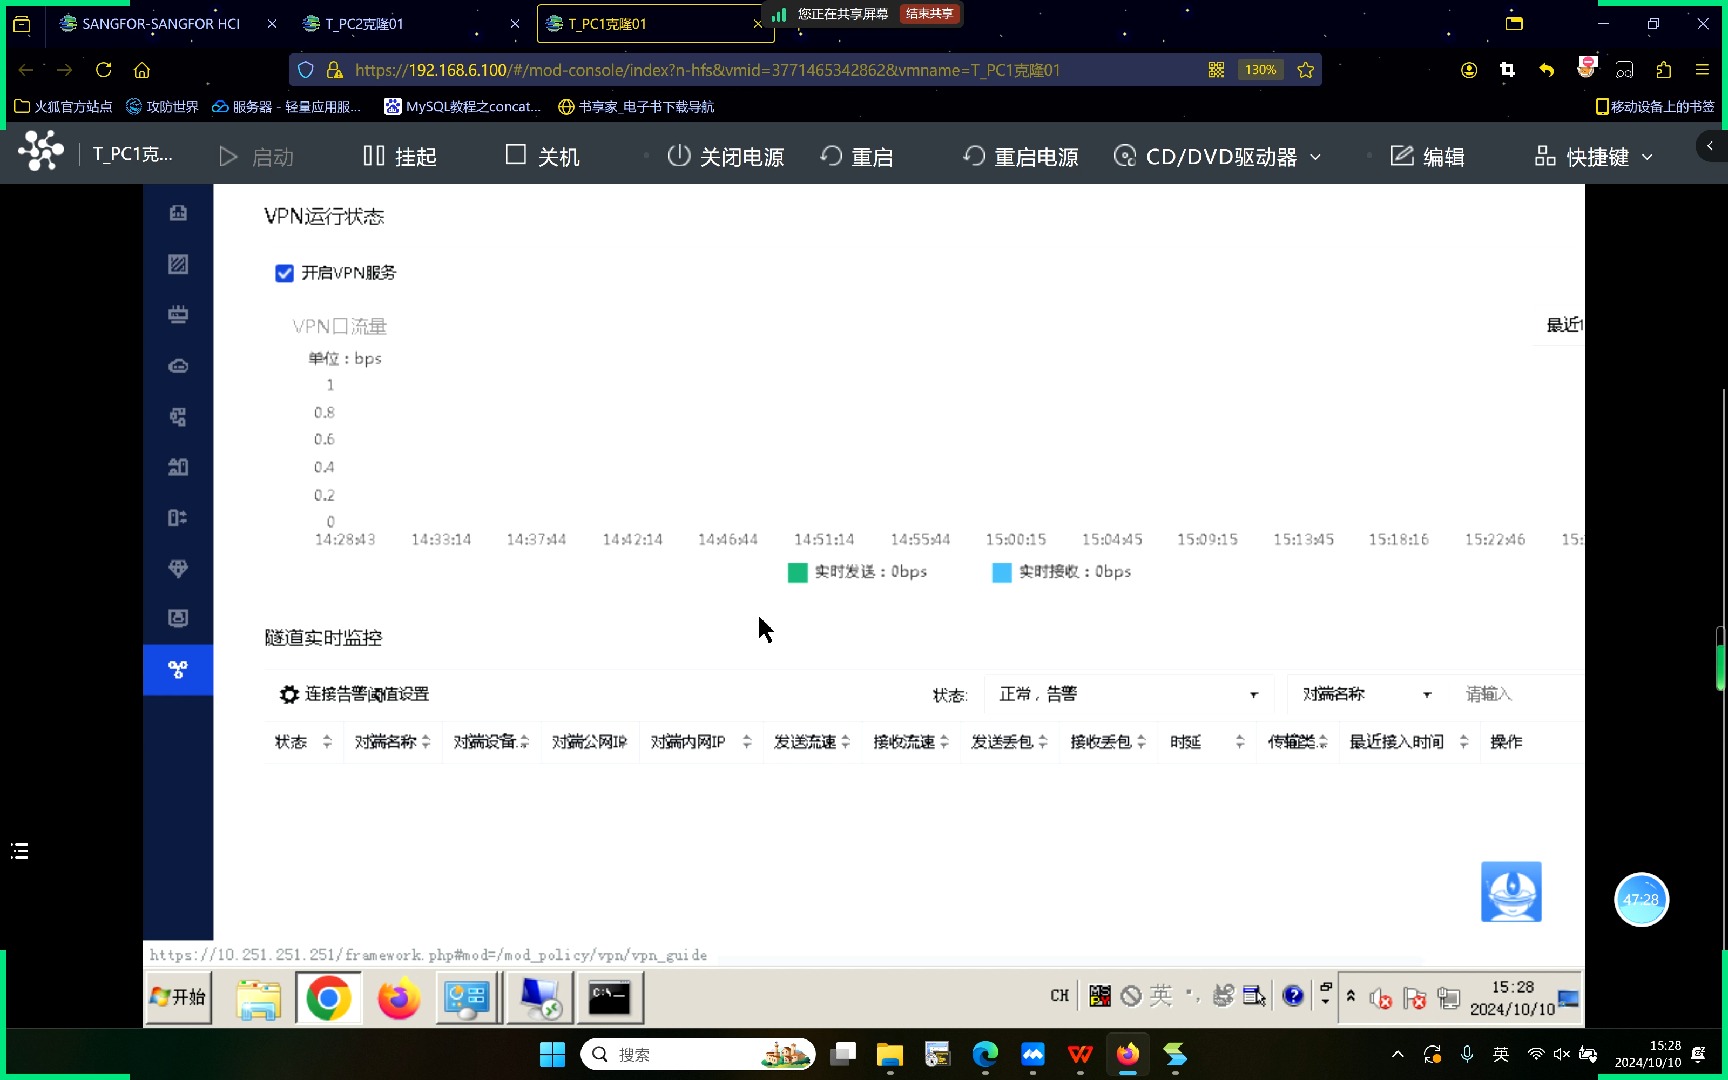The image size is (1728, 1080).
Task: Open the MySQL教程之concat bookmark
Action: [x=463, y=106]
